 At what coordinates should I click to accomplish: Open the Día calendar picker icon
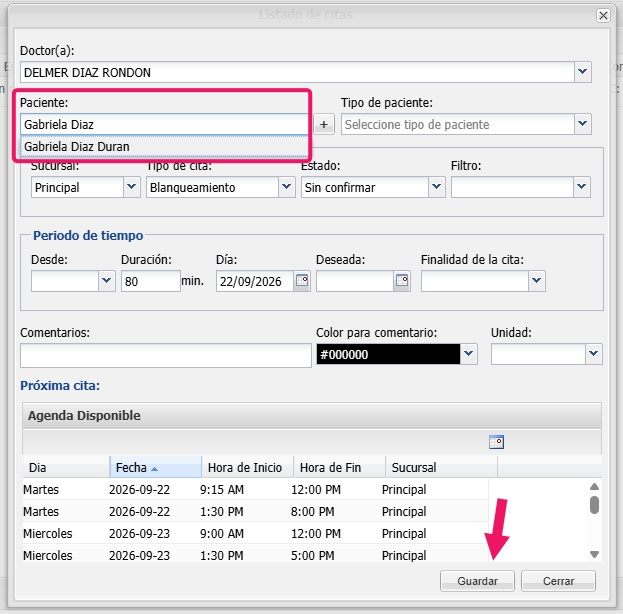click(302, 281)
